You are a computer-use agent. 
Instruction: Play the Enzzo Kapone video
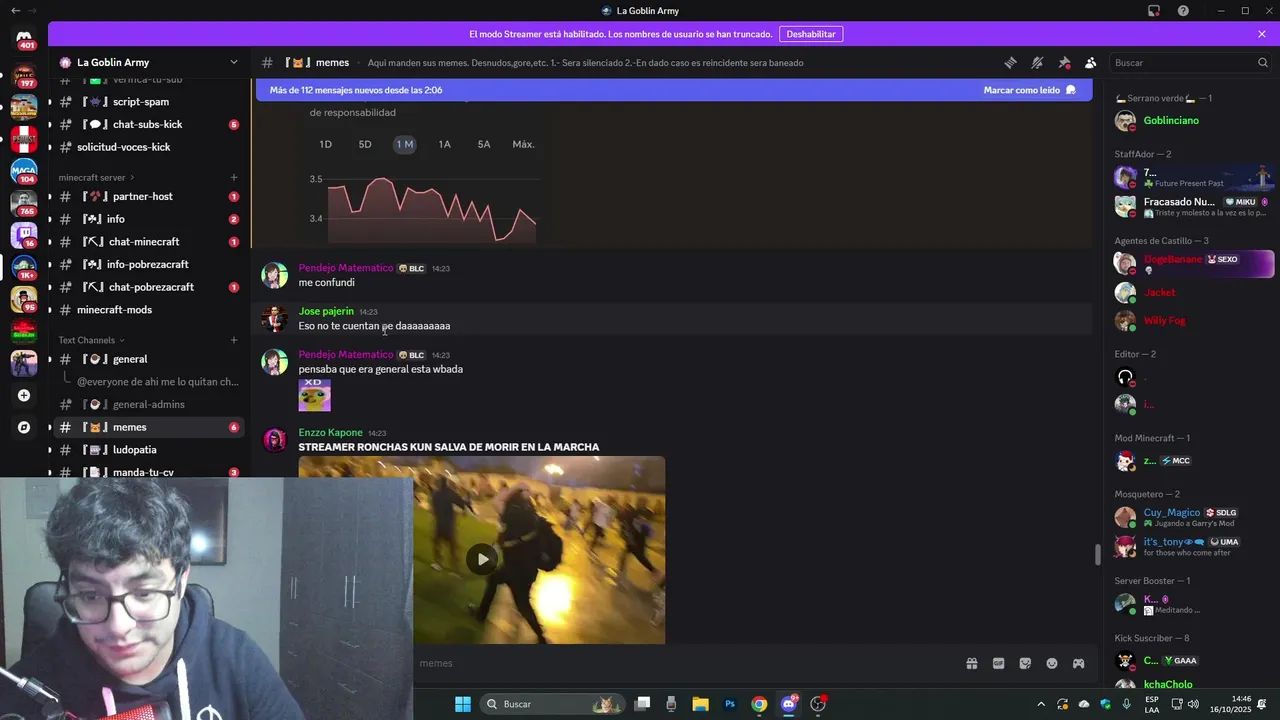tap(482, 559)
